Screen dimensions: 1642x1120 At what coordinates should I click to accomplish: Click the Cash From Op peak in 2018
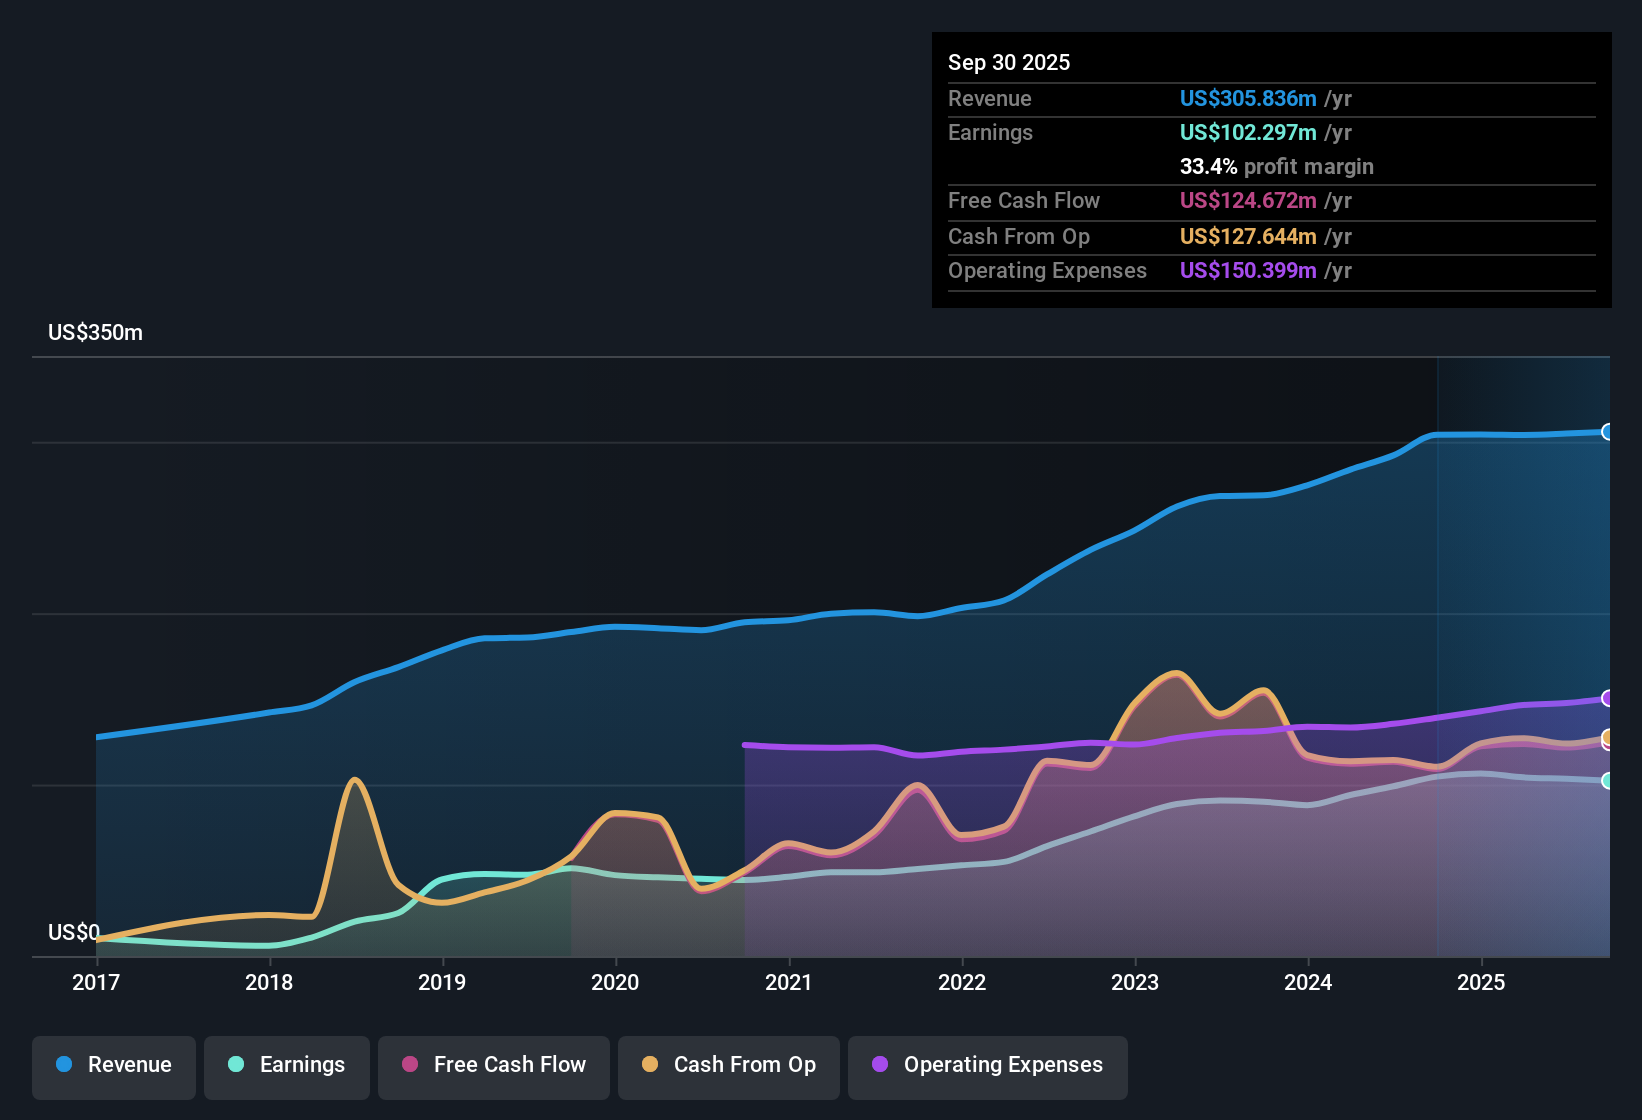(354, 780)
